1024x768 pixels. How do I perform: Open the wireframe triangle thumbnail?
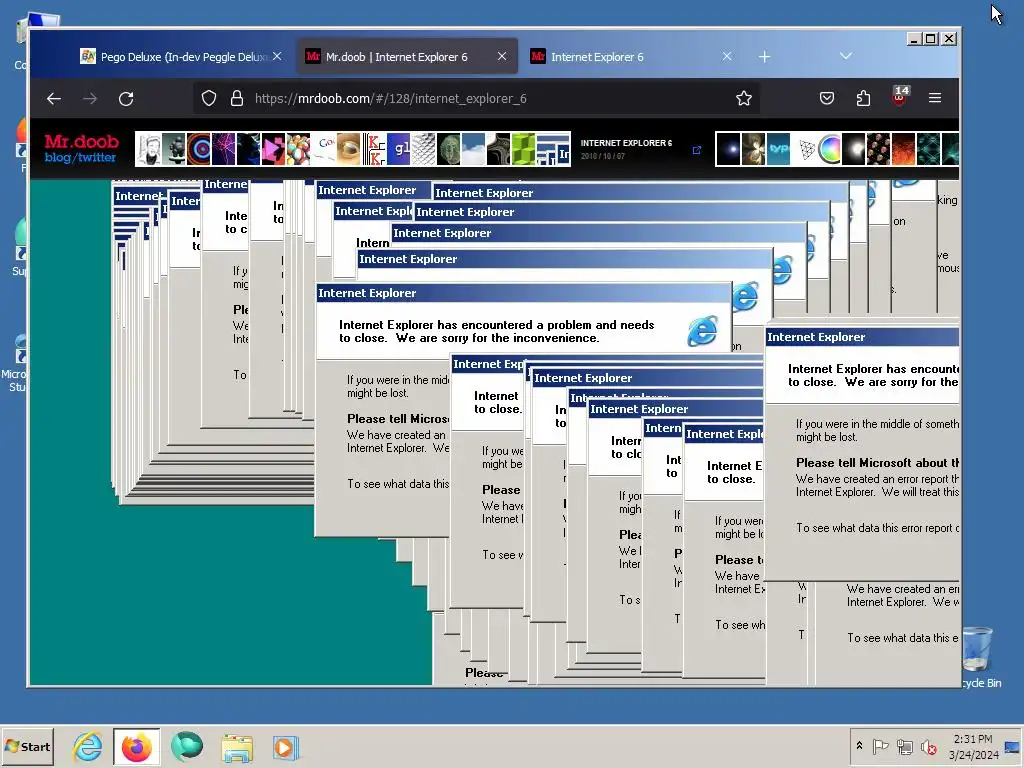pyautogui.click(x=804, y=149)
